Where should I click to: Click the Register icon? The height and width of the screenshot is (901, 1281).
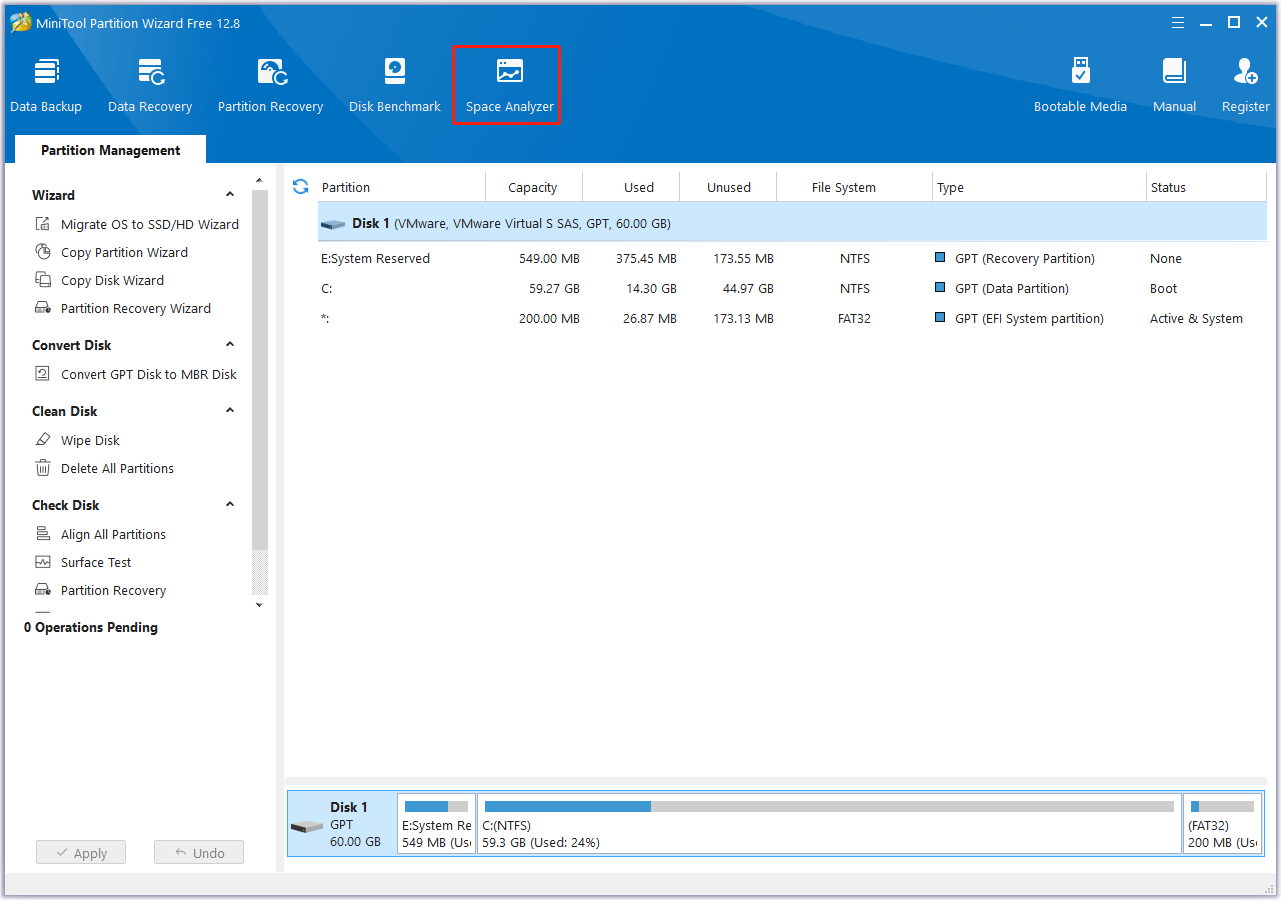pos(1245,72)
